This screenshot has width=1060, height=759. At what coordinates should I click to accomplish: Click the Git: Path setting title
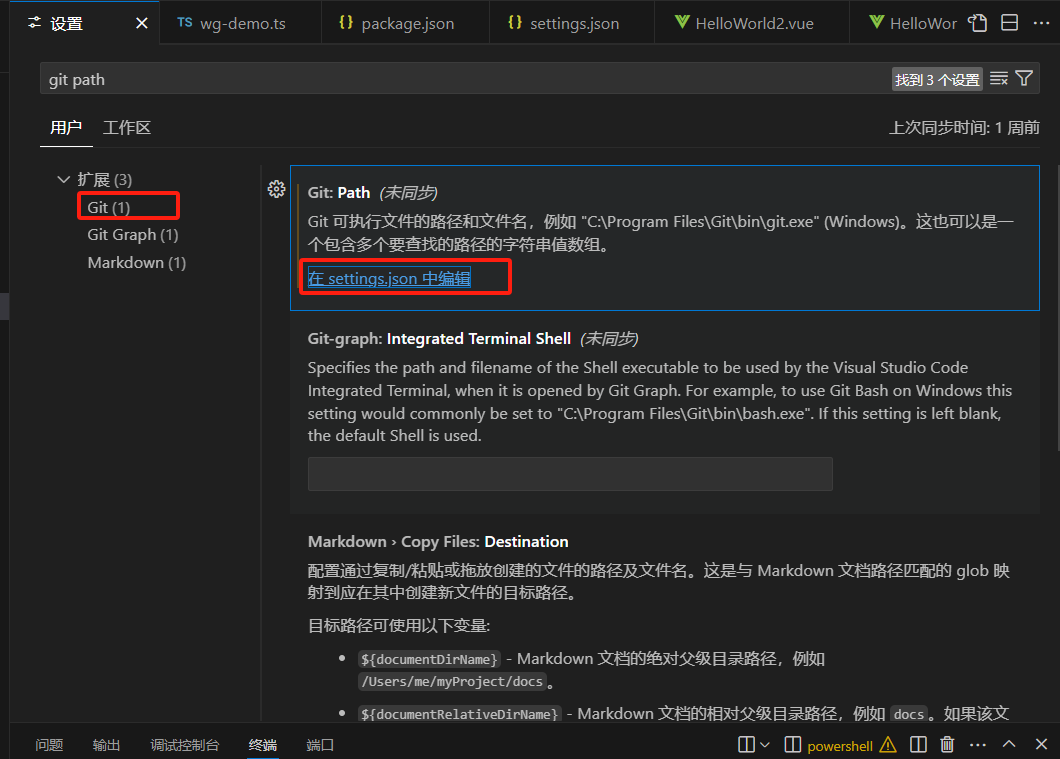(x=339, y=193)
